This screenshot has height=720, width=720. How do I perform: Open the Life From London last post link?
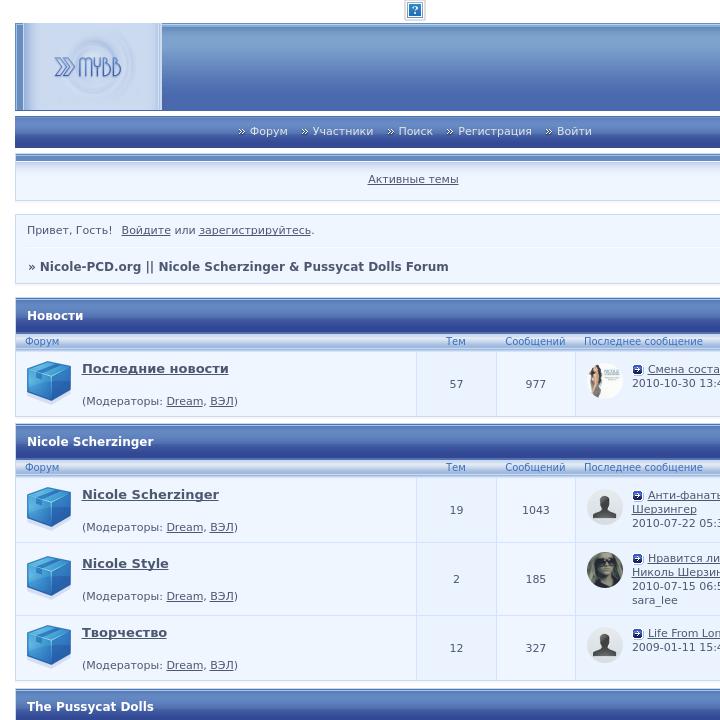click(684, 633)
